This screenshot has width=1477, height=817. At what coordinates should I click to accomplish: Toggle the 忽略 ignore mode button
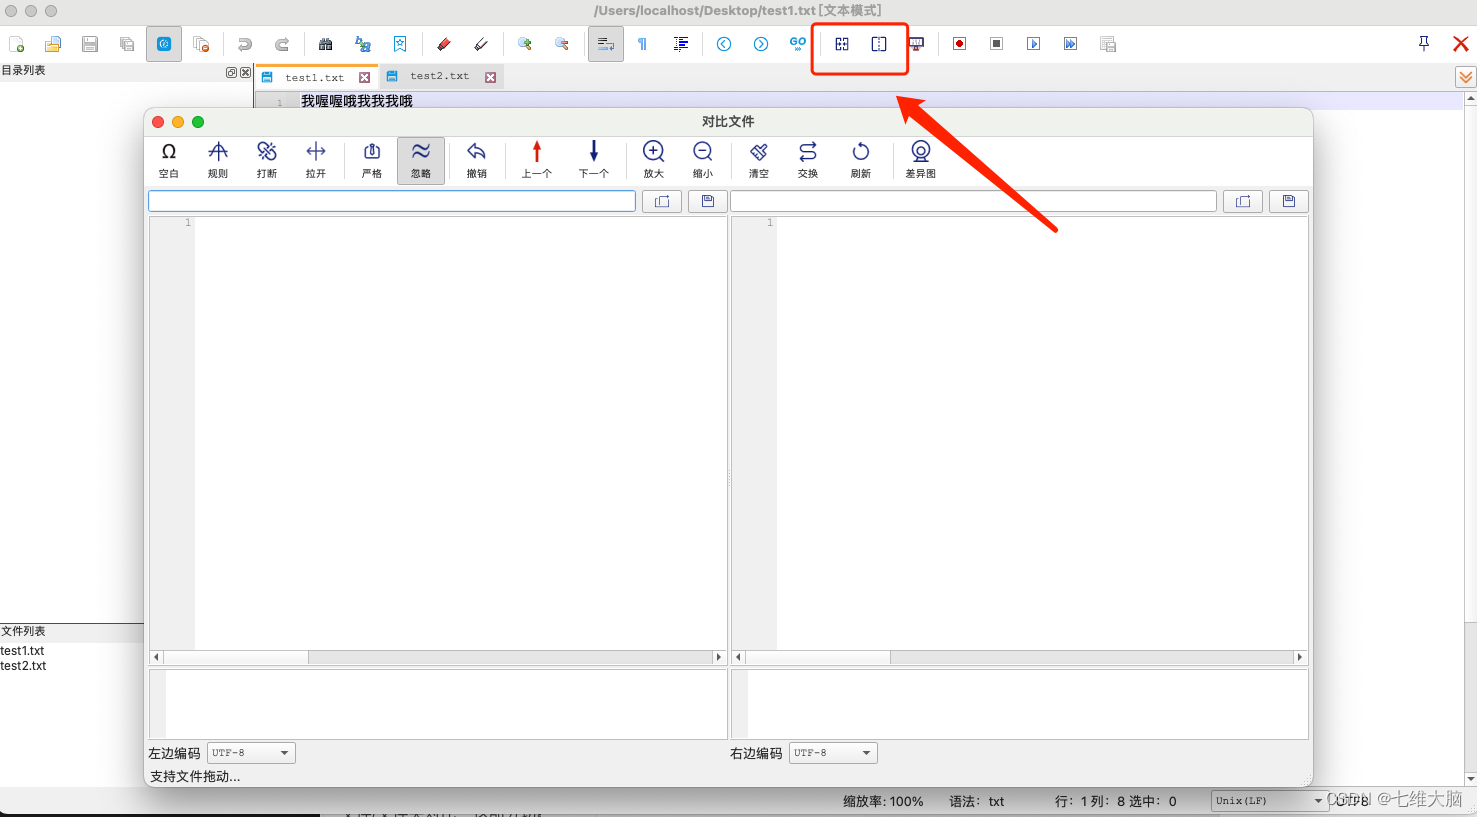coord(421,160)
